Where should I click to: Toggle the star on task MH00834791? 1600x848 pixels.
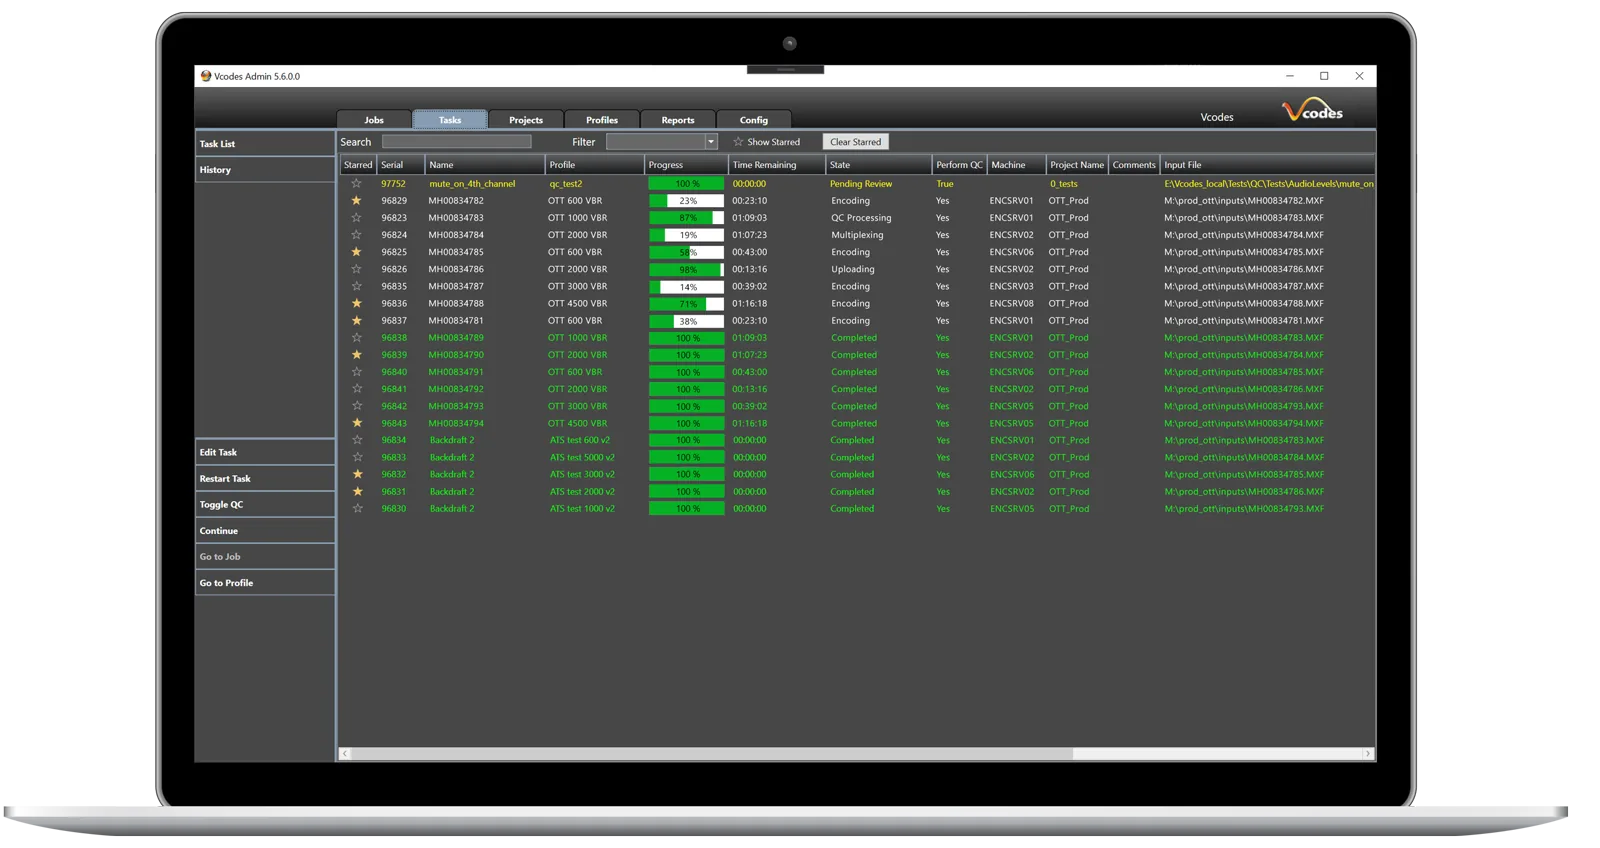point(357,372)
